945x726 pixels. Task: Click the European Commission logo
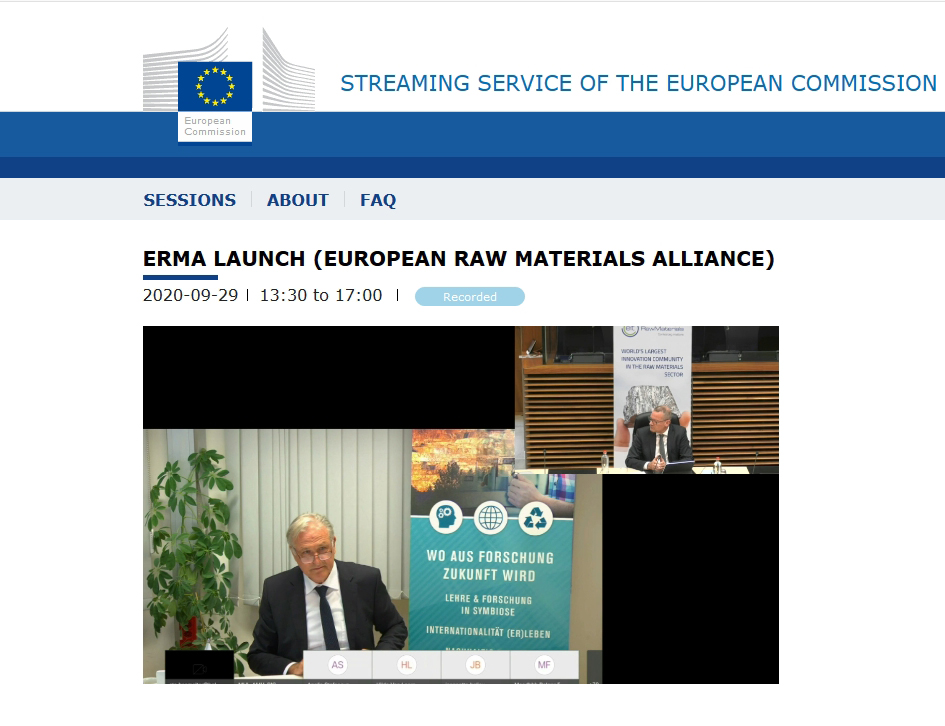click(228, 85)
